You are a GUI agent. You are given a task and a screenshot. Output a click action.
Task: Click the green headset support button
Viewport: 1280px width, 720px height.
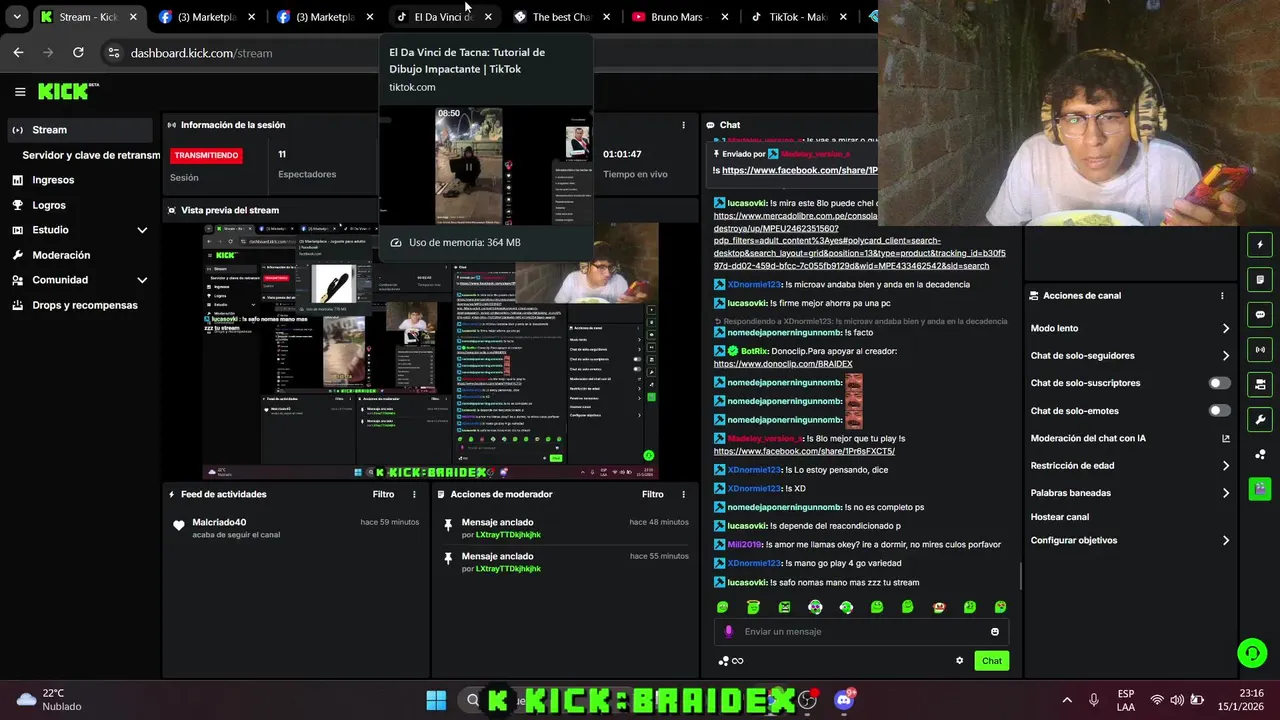pyautogui.click(x=1251, y=653)
